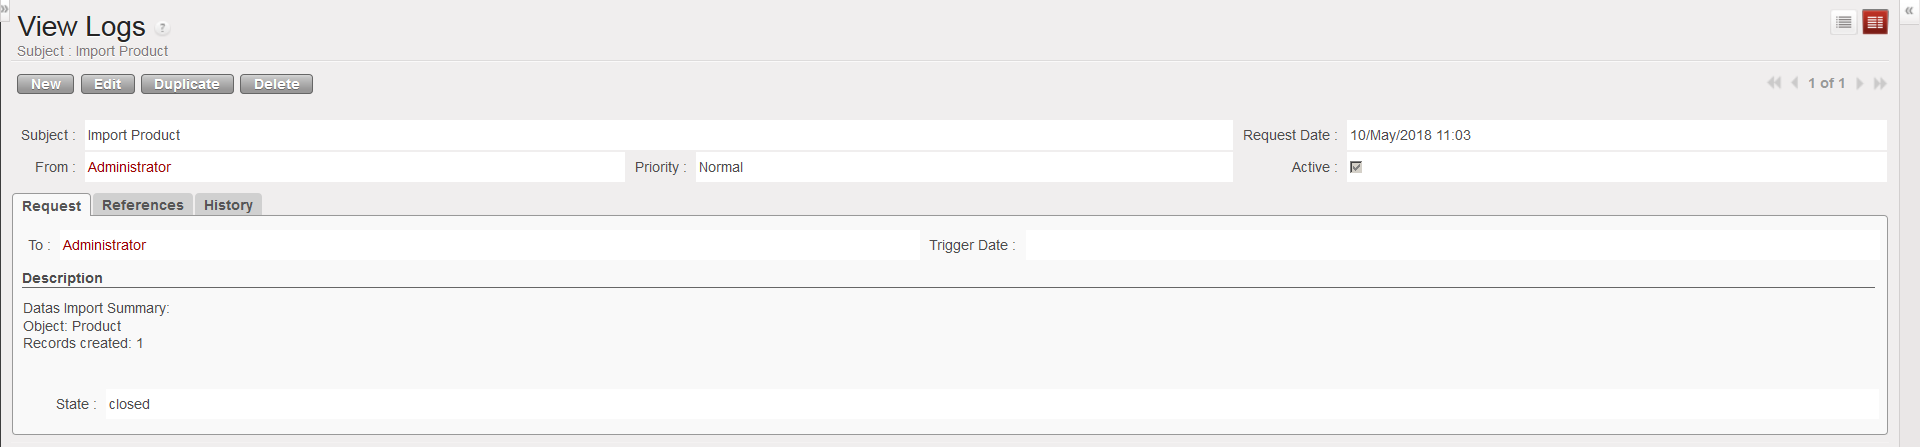Viewport: 1920px width, 447px height.
Task: Jump to first record arrow
Action: point(1774,83)
